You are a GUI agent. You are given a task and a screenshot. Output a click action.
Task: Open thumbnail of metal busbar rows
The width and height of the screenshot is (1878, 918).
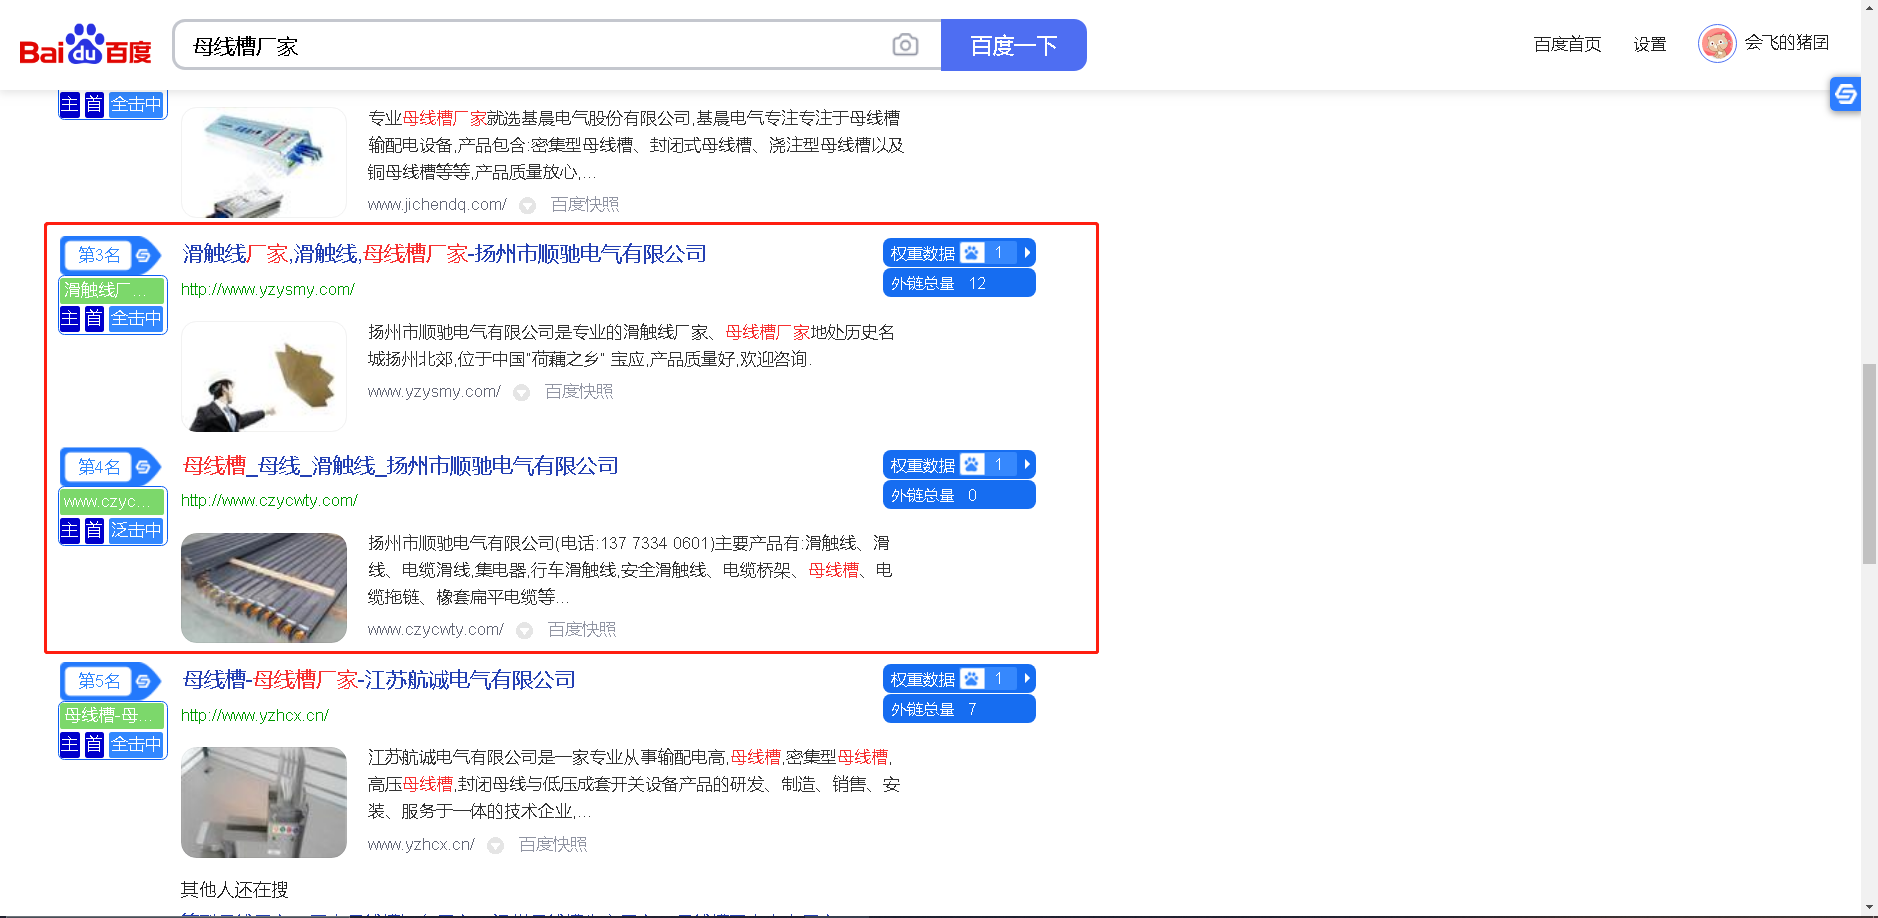(x=264, y=588)
